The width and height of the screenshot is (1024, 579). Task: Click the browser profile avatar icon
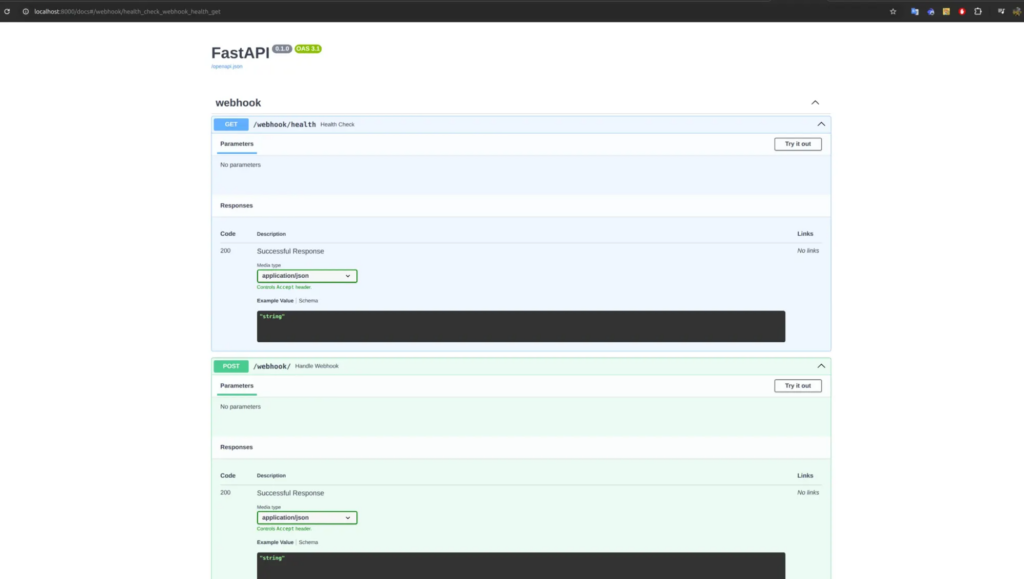click(x=1016, y=11)
